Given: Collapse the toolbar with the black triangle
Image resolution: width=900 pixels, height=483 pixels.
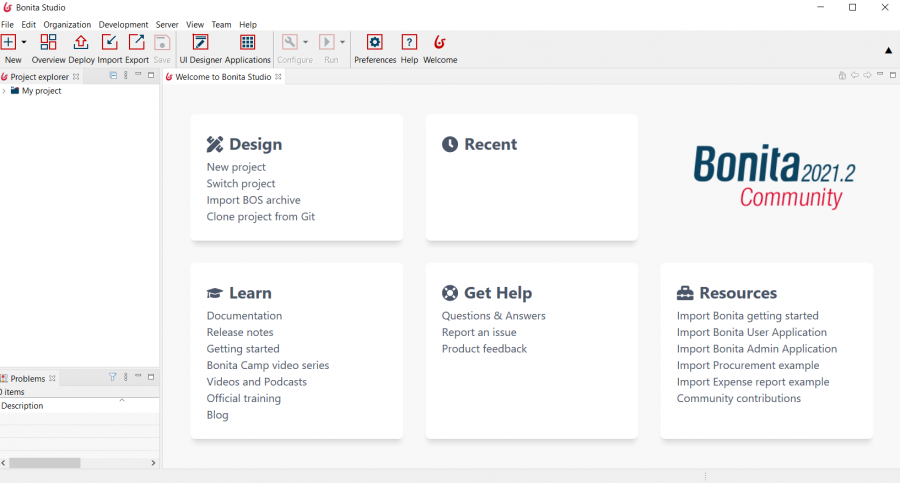Looking at the screenshot, I should click(x=889, y=51).
